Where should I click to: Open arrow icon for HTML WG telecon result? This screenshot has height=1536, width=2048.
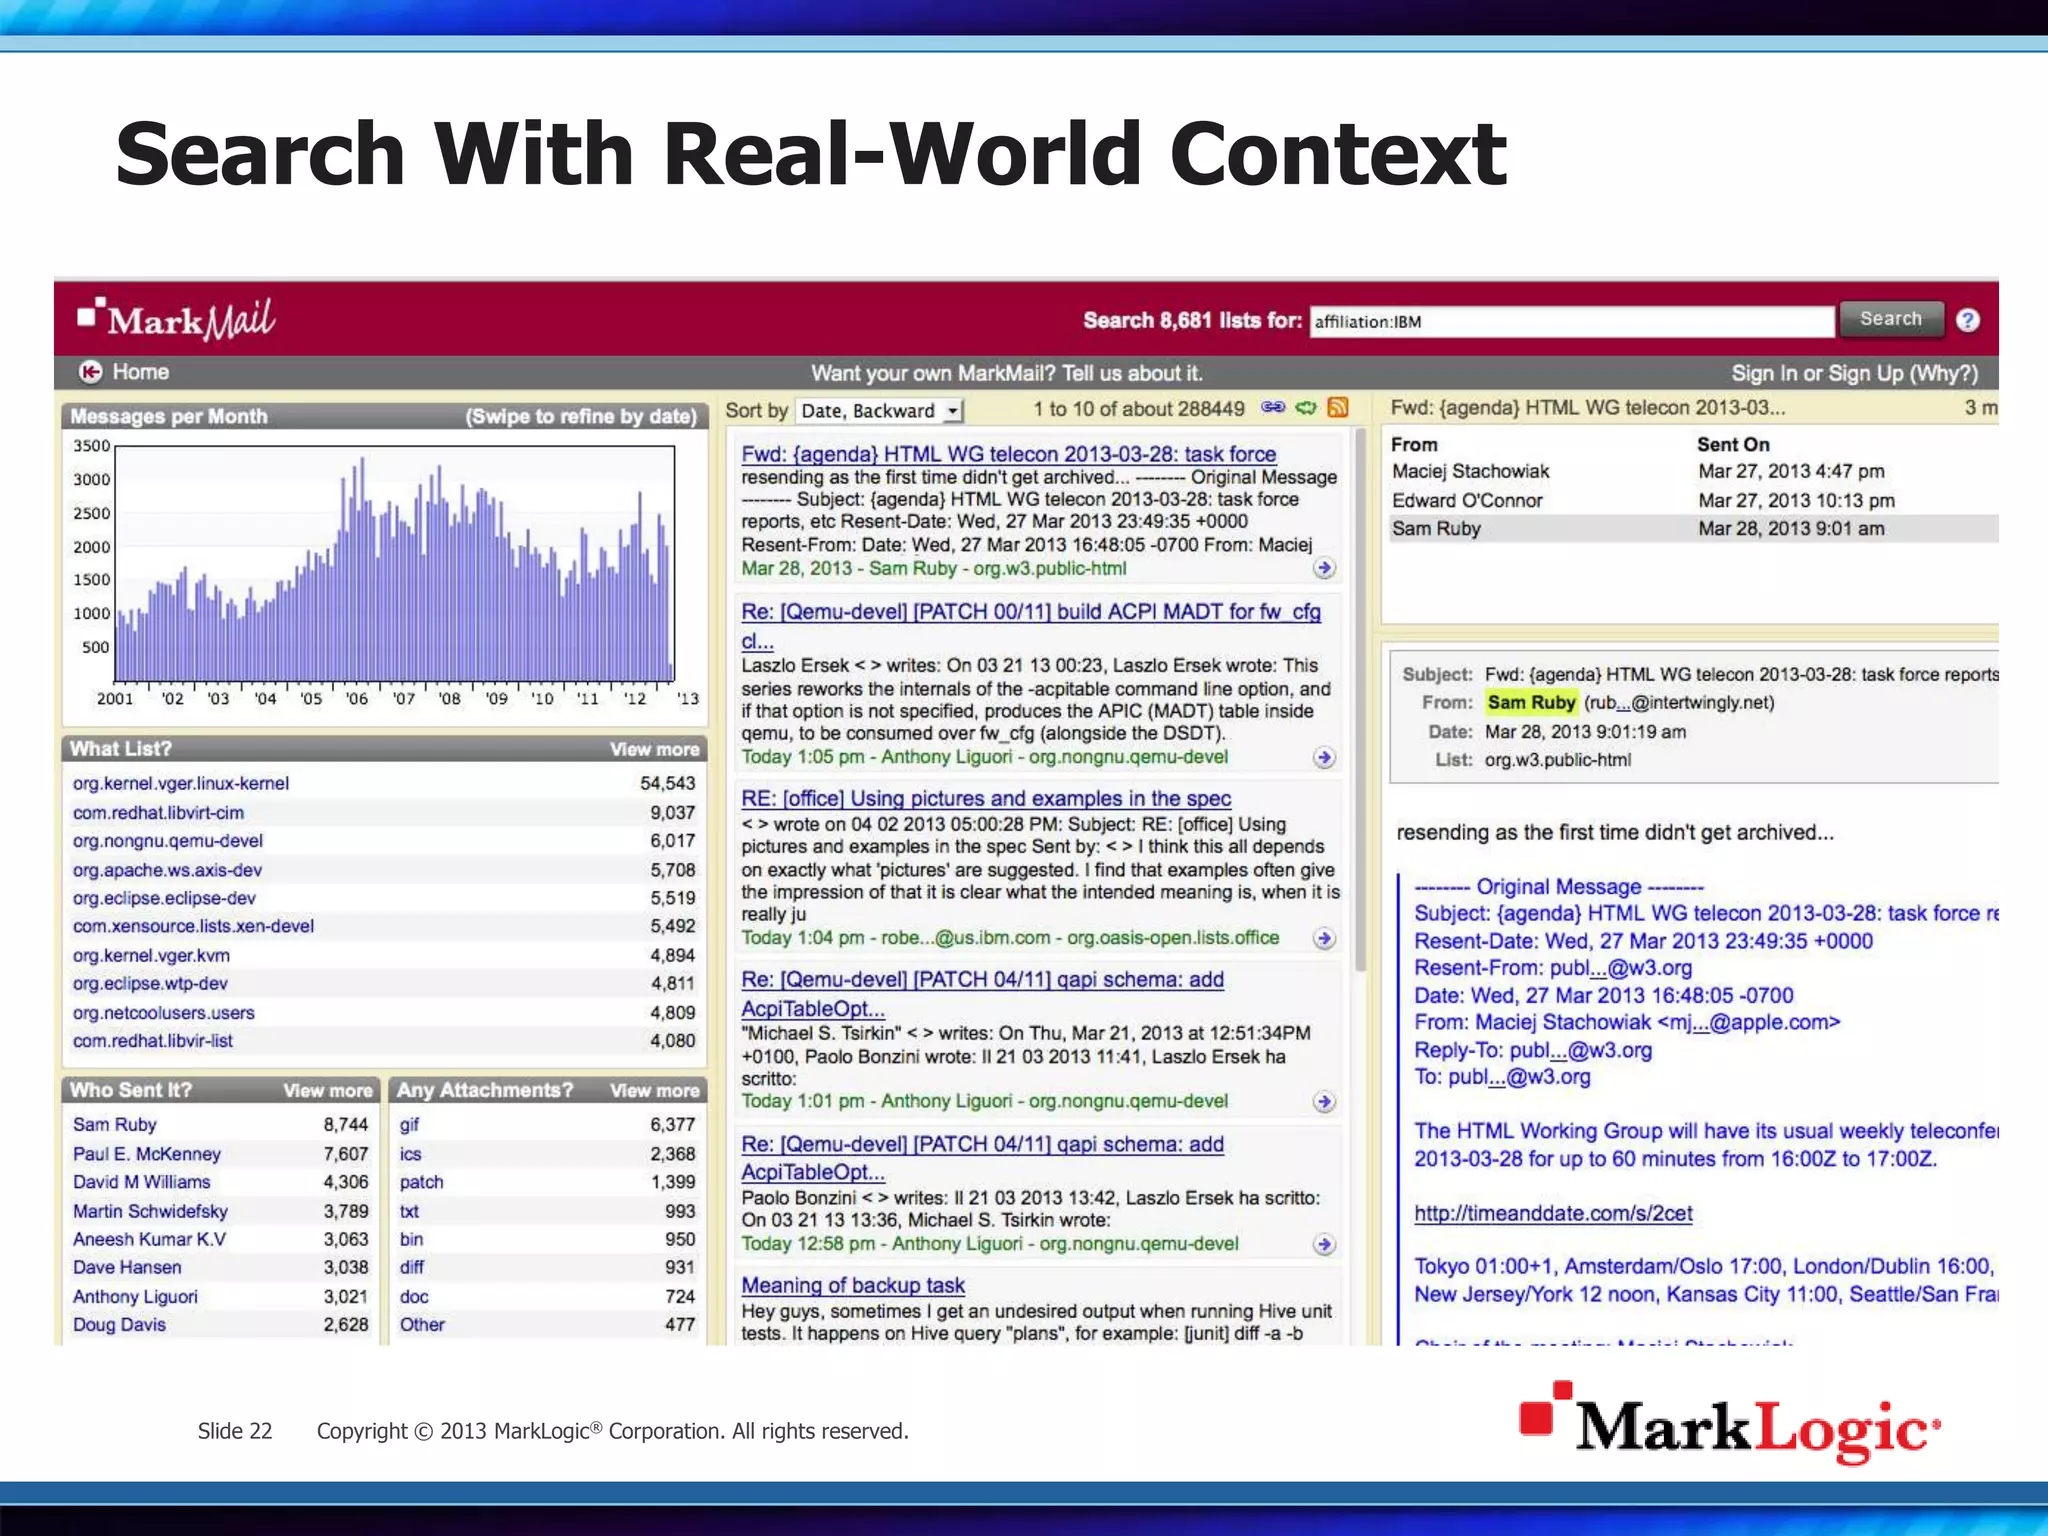click(x=1324, y=568)
